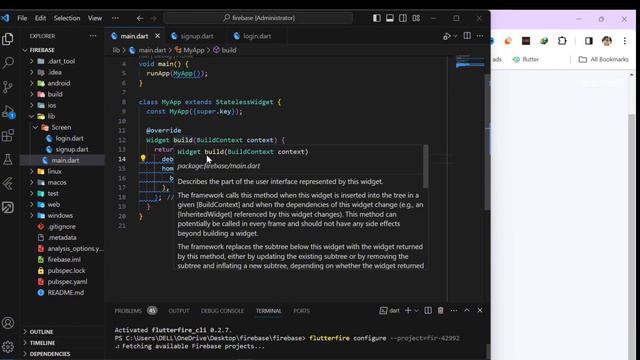
Task: Go forward with the navigation right arrow
Action: (x=153, y=18)
